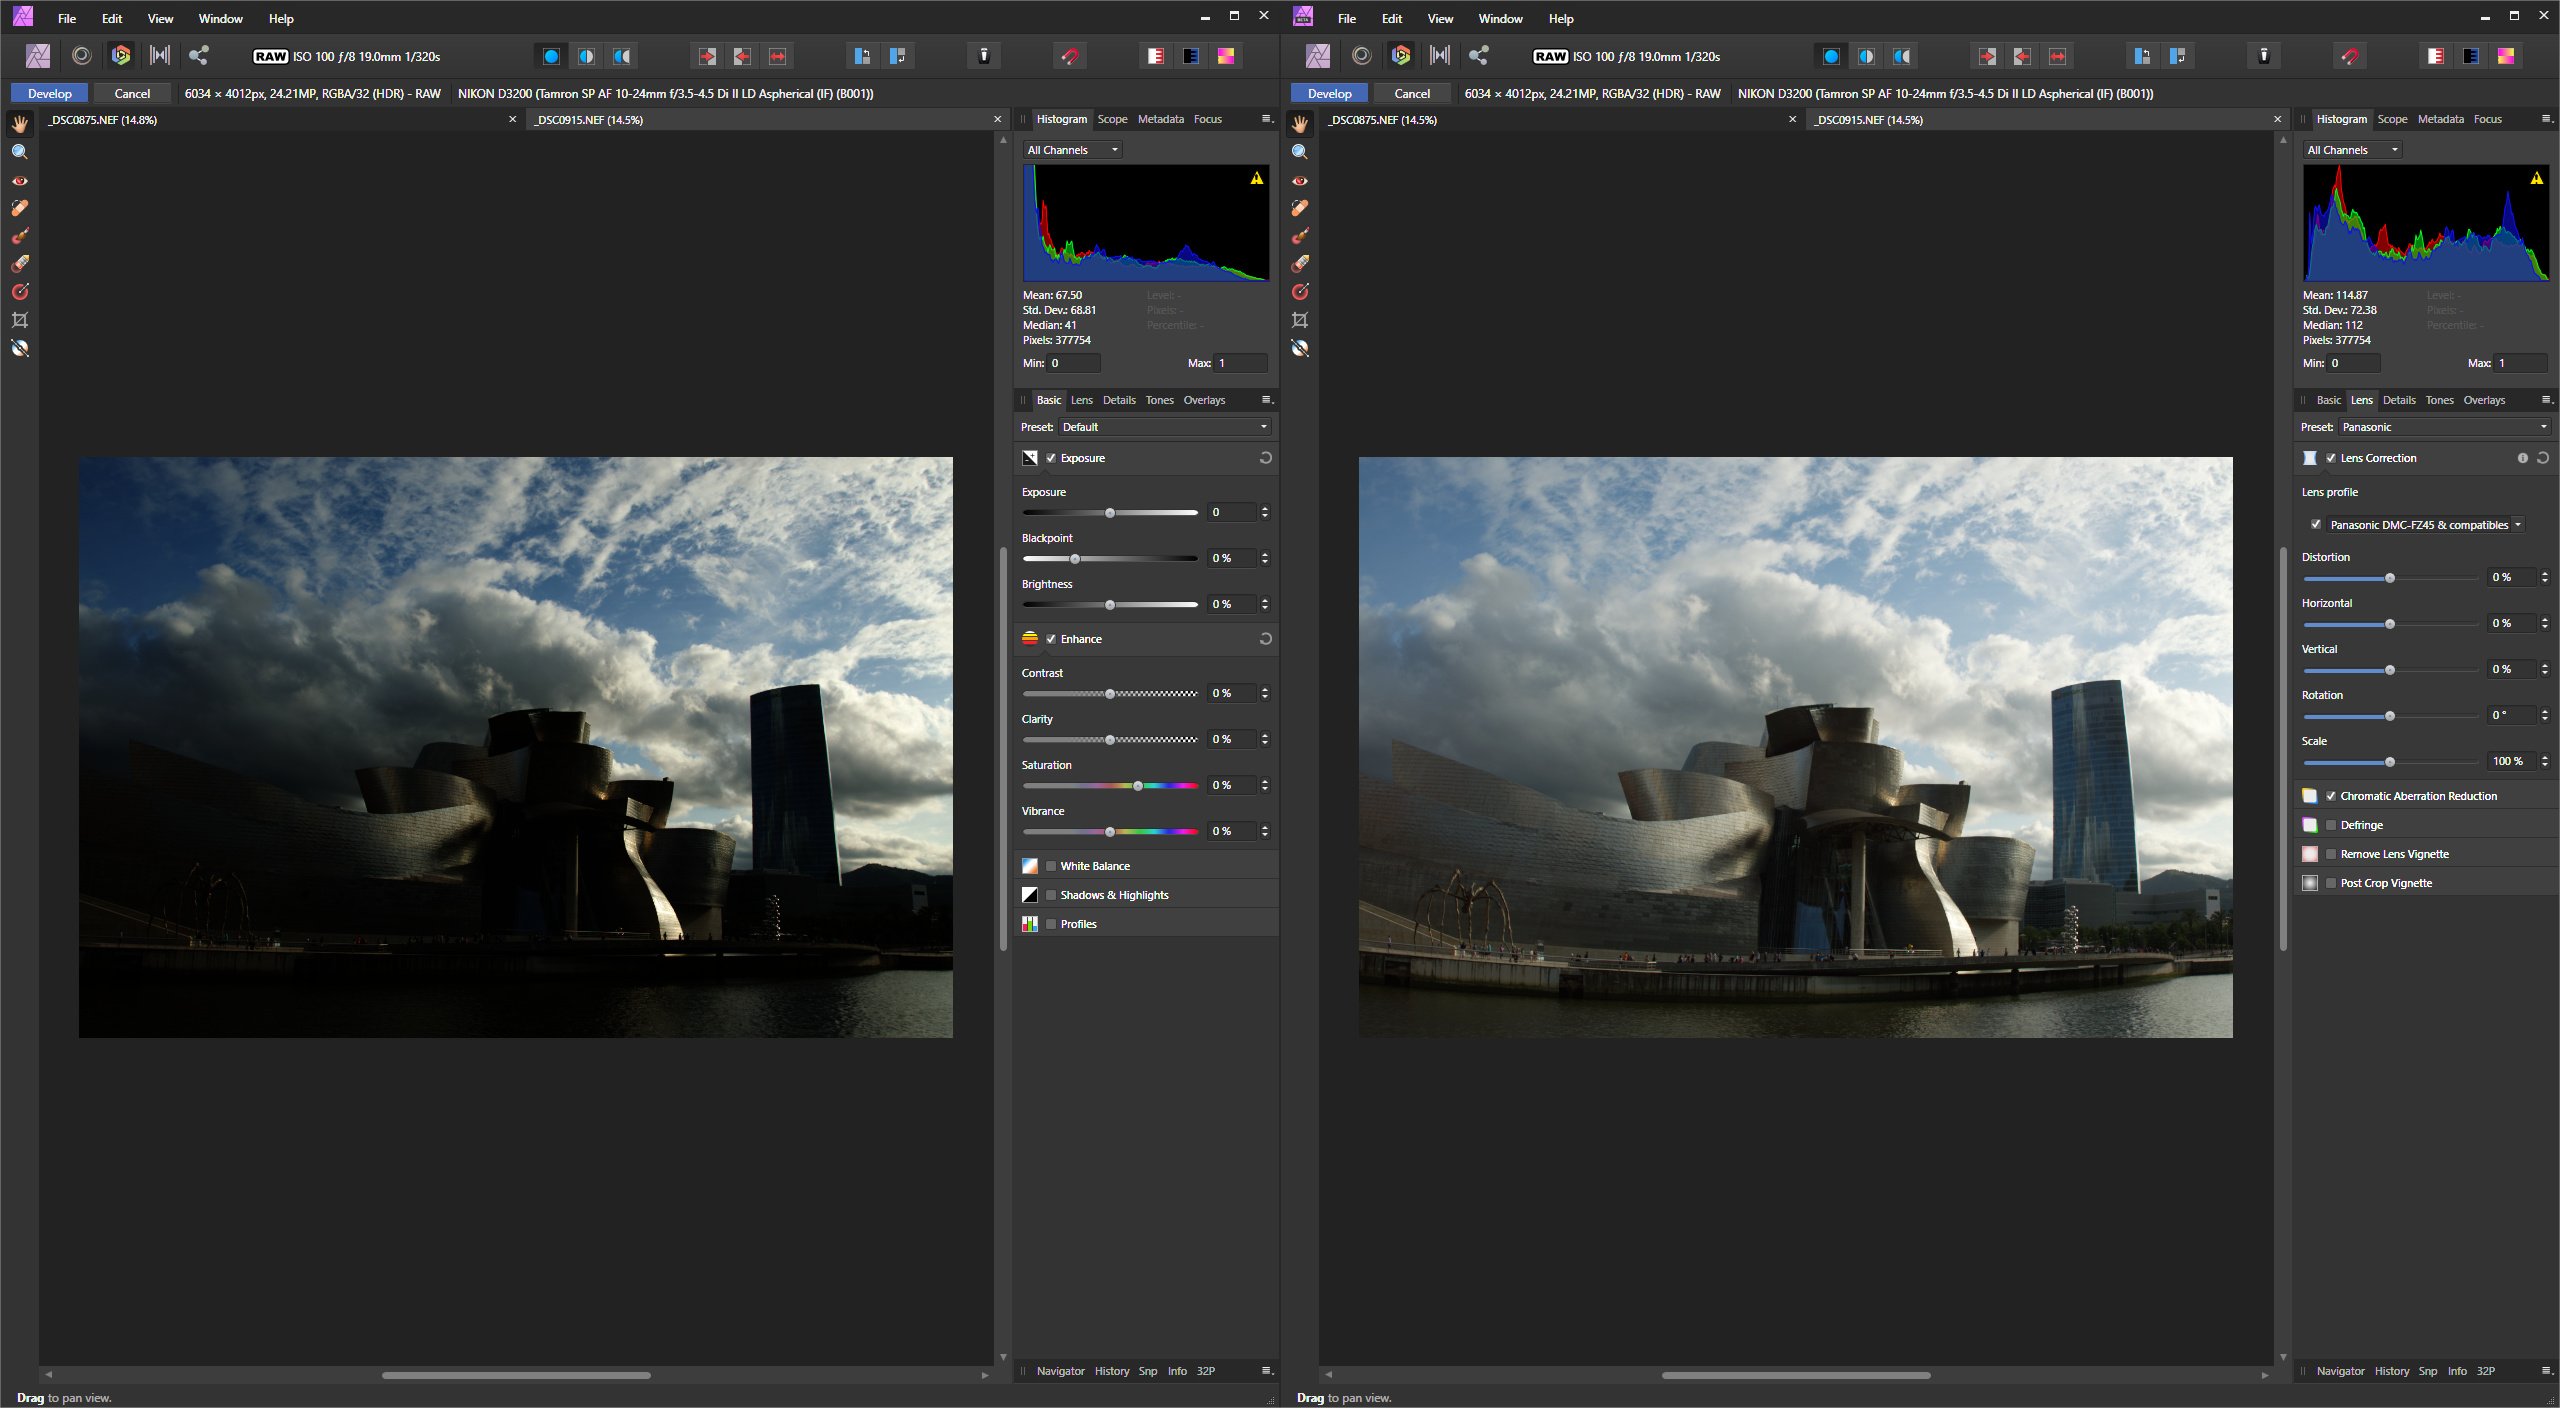
Task: Show clipped tones in left window
Action: (1226, 56)
